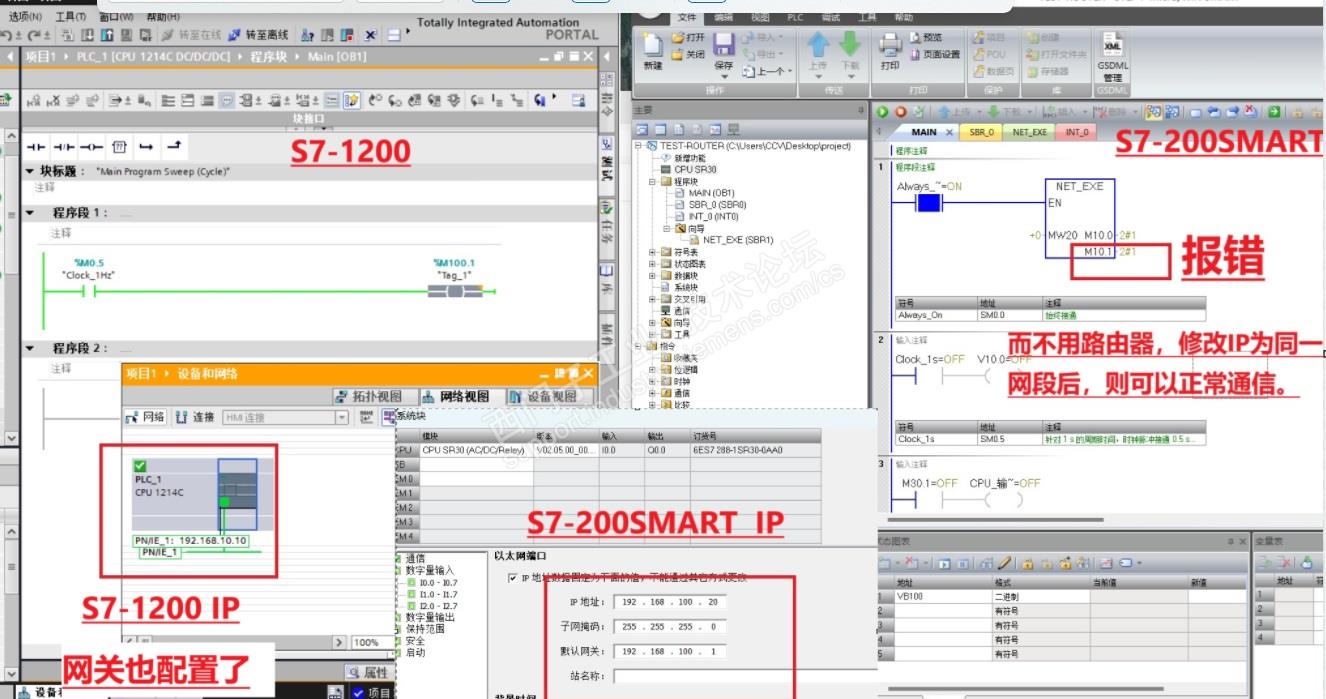The image size is (1326, 699).
Task: Insert a normally closed contact in TIA Portal
Action: tap(64, 147)
